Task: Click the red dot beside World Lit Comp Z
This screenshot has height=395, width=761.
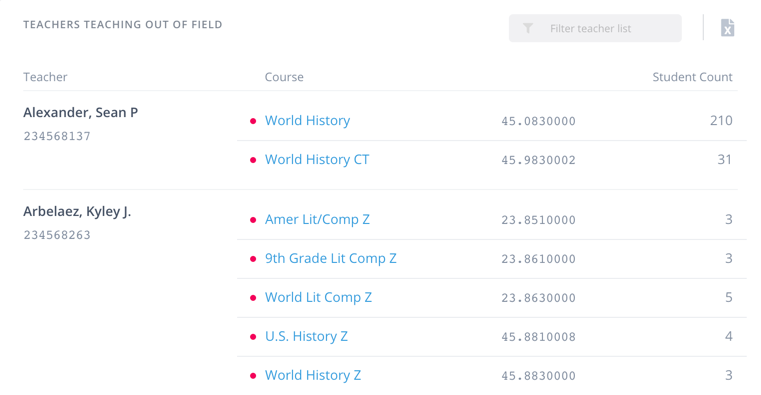Action: [253, 298]
